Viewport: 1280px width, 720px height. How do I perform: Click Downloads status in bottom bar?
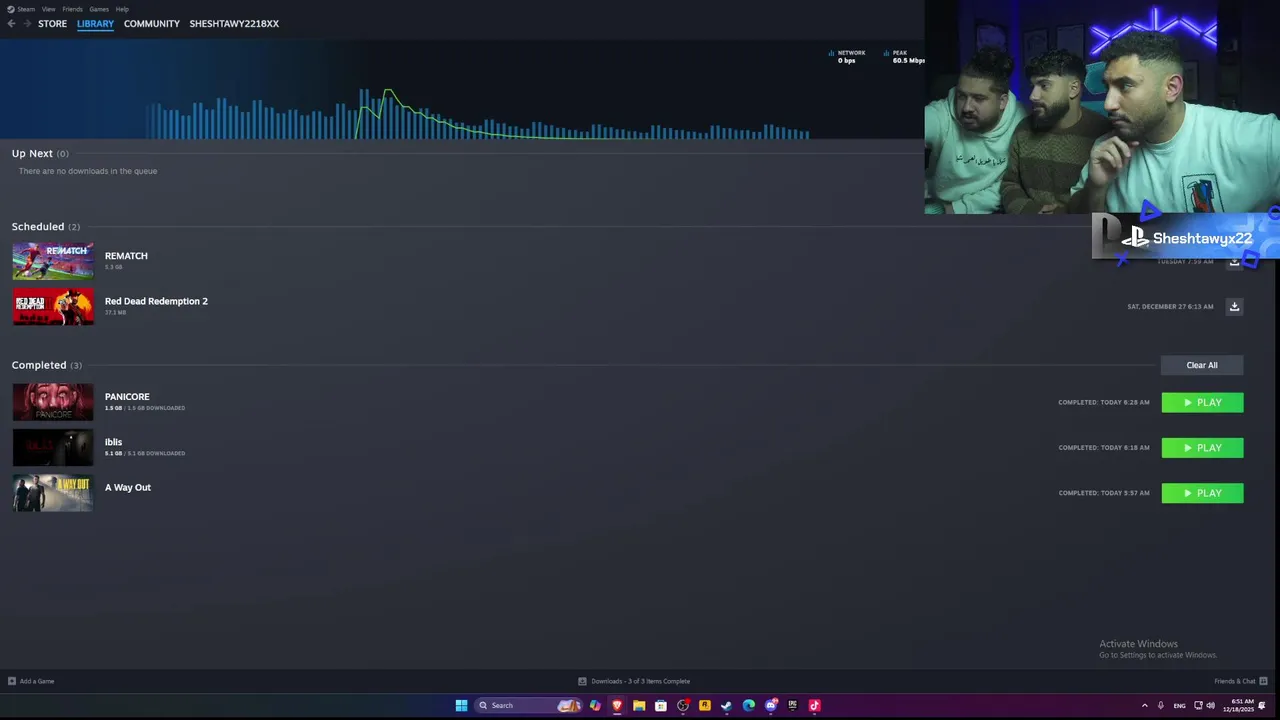[634, 681]
